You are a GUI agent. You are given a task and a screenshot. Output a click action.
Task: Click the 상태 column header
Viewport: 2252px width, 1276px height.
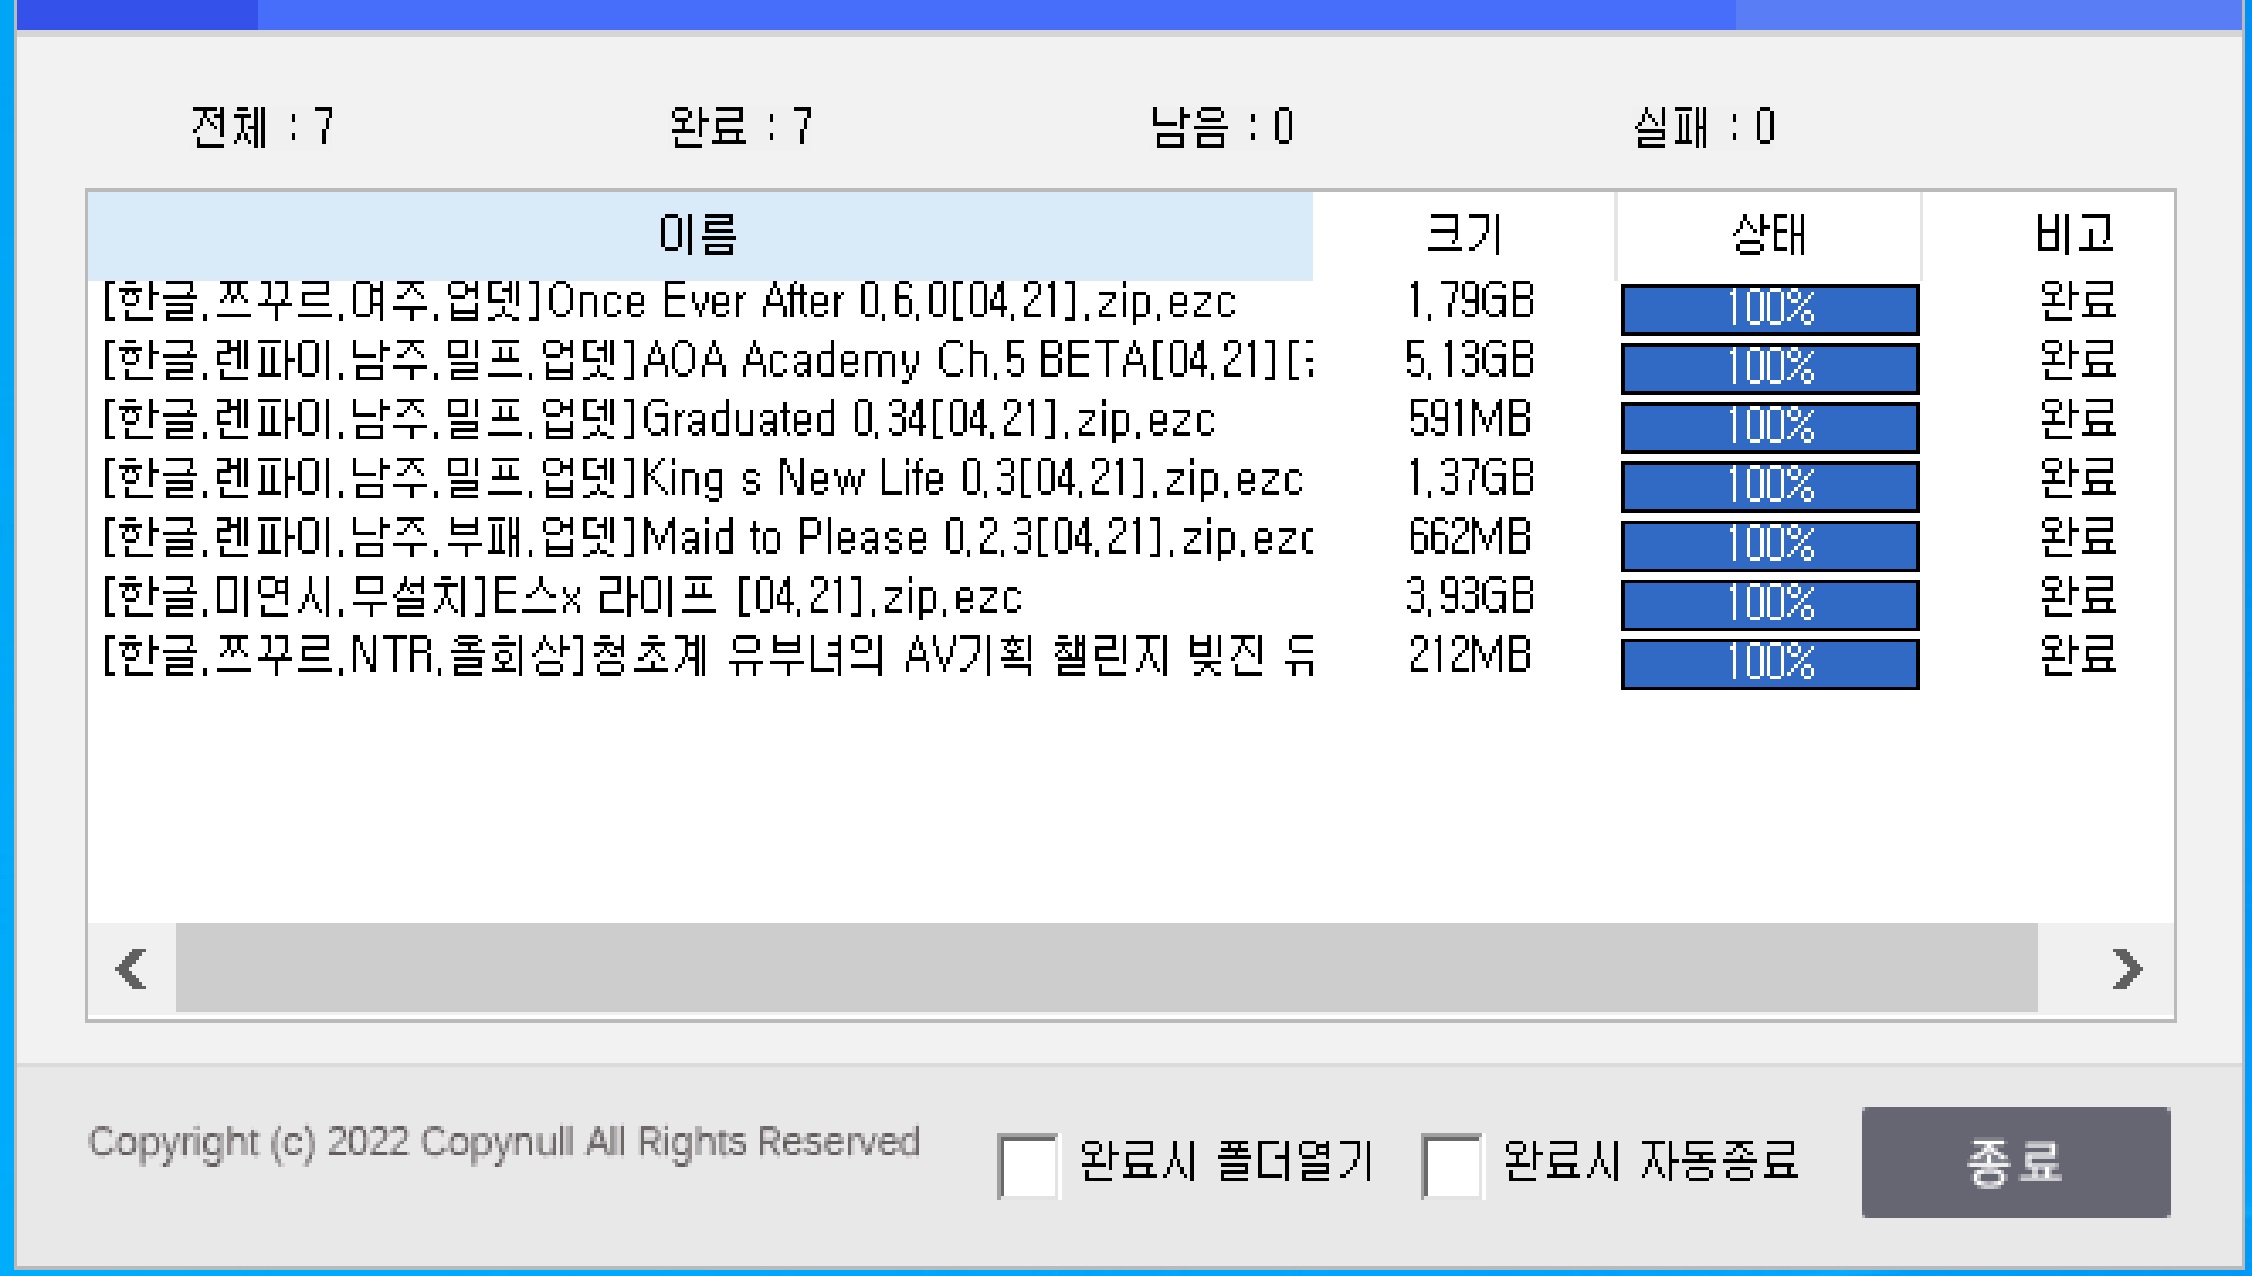point(1768,235)
